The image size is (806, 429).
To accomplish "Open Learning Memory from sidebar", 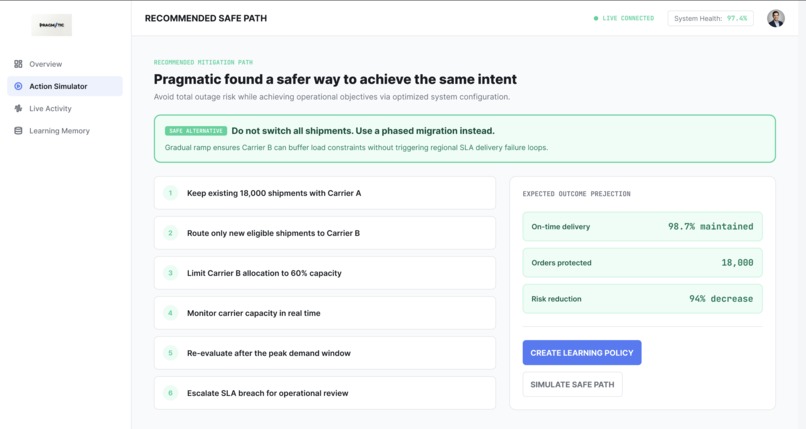I will click(65, 130).
